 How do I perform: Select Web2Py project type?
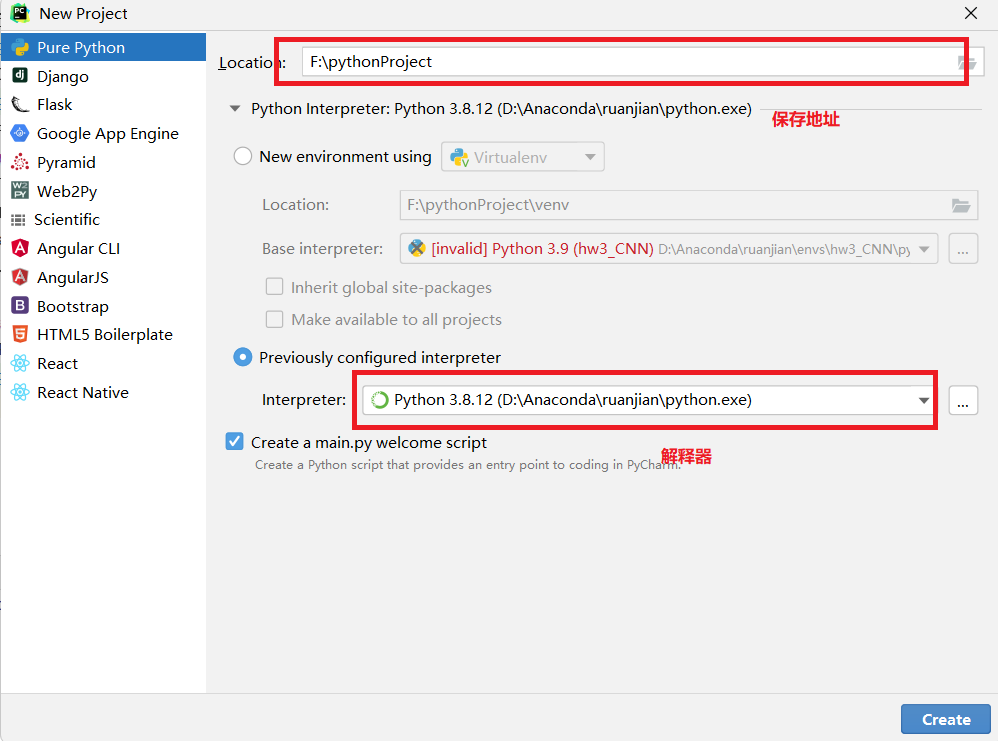pos(103,191)
